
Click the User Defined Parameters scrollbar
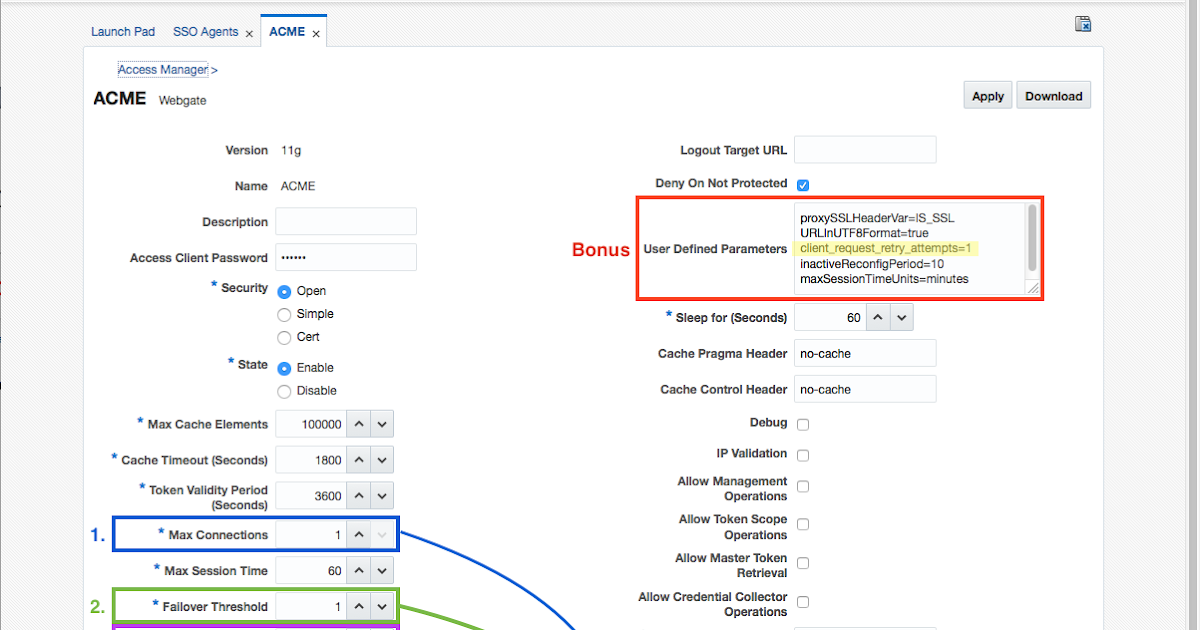tap(1033, 239)
